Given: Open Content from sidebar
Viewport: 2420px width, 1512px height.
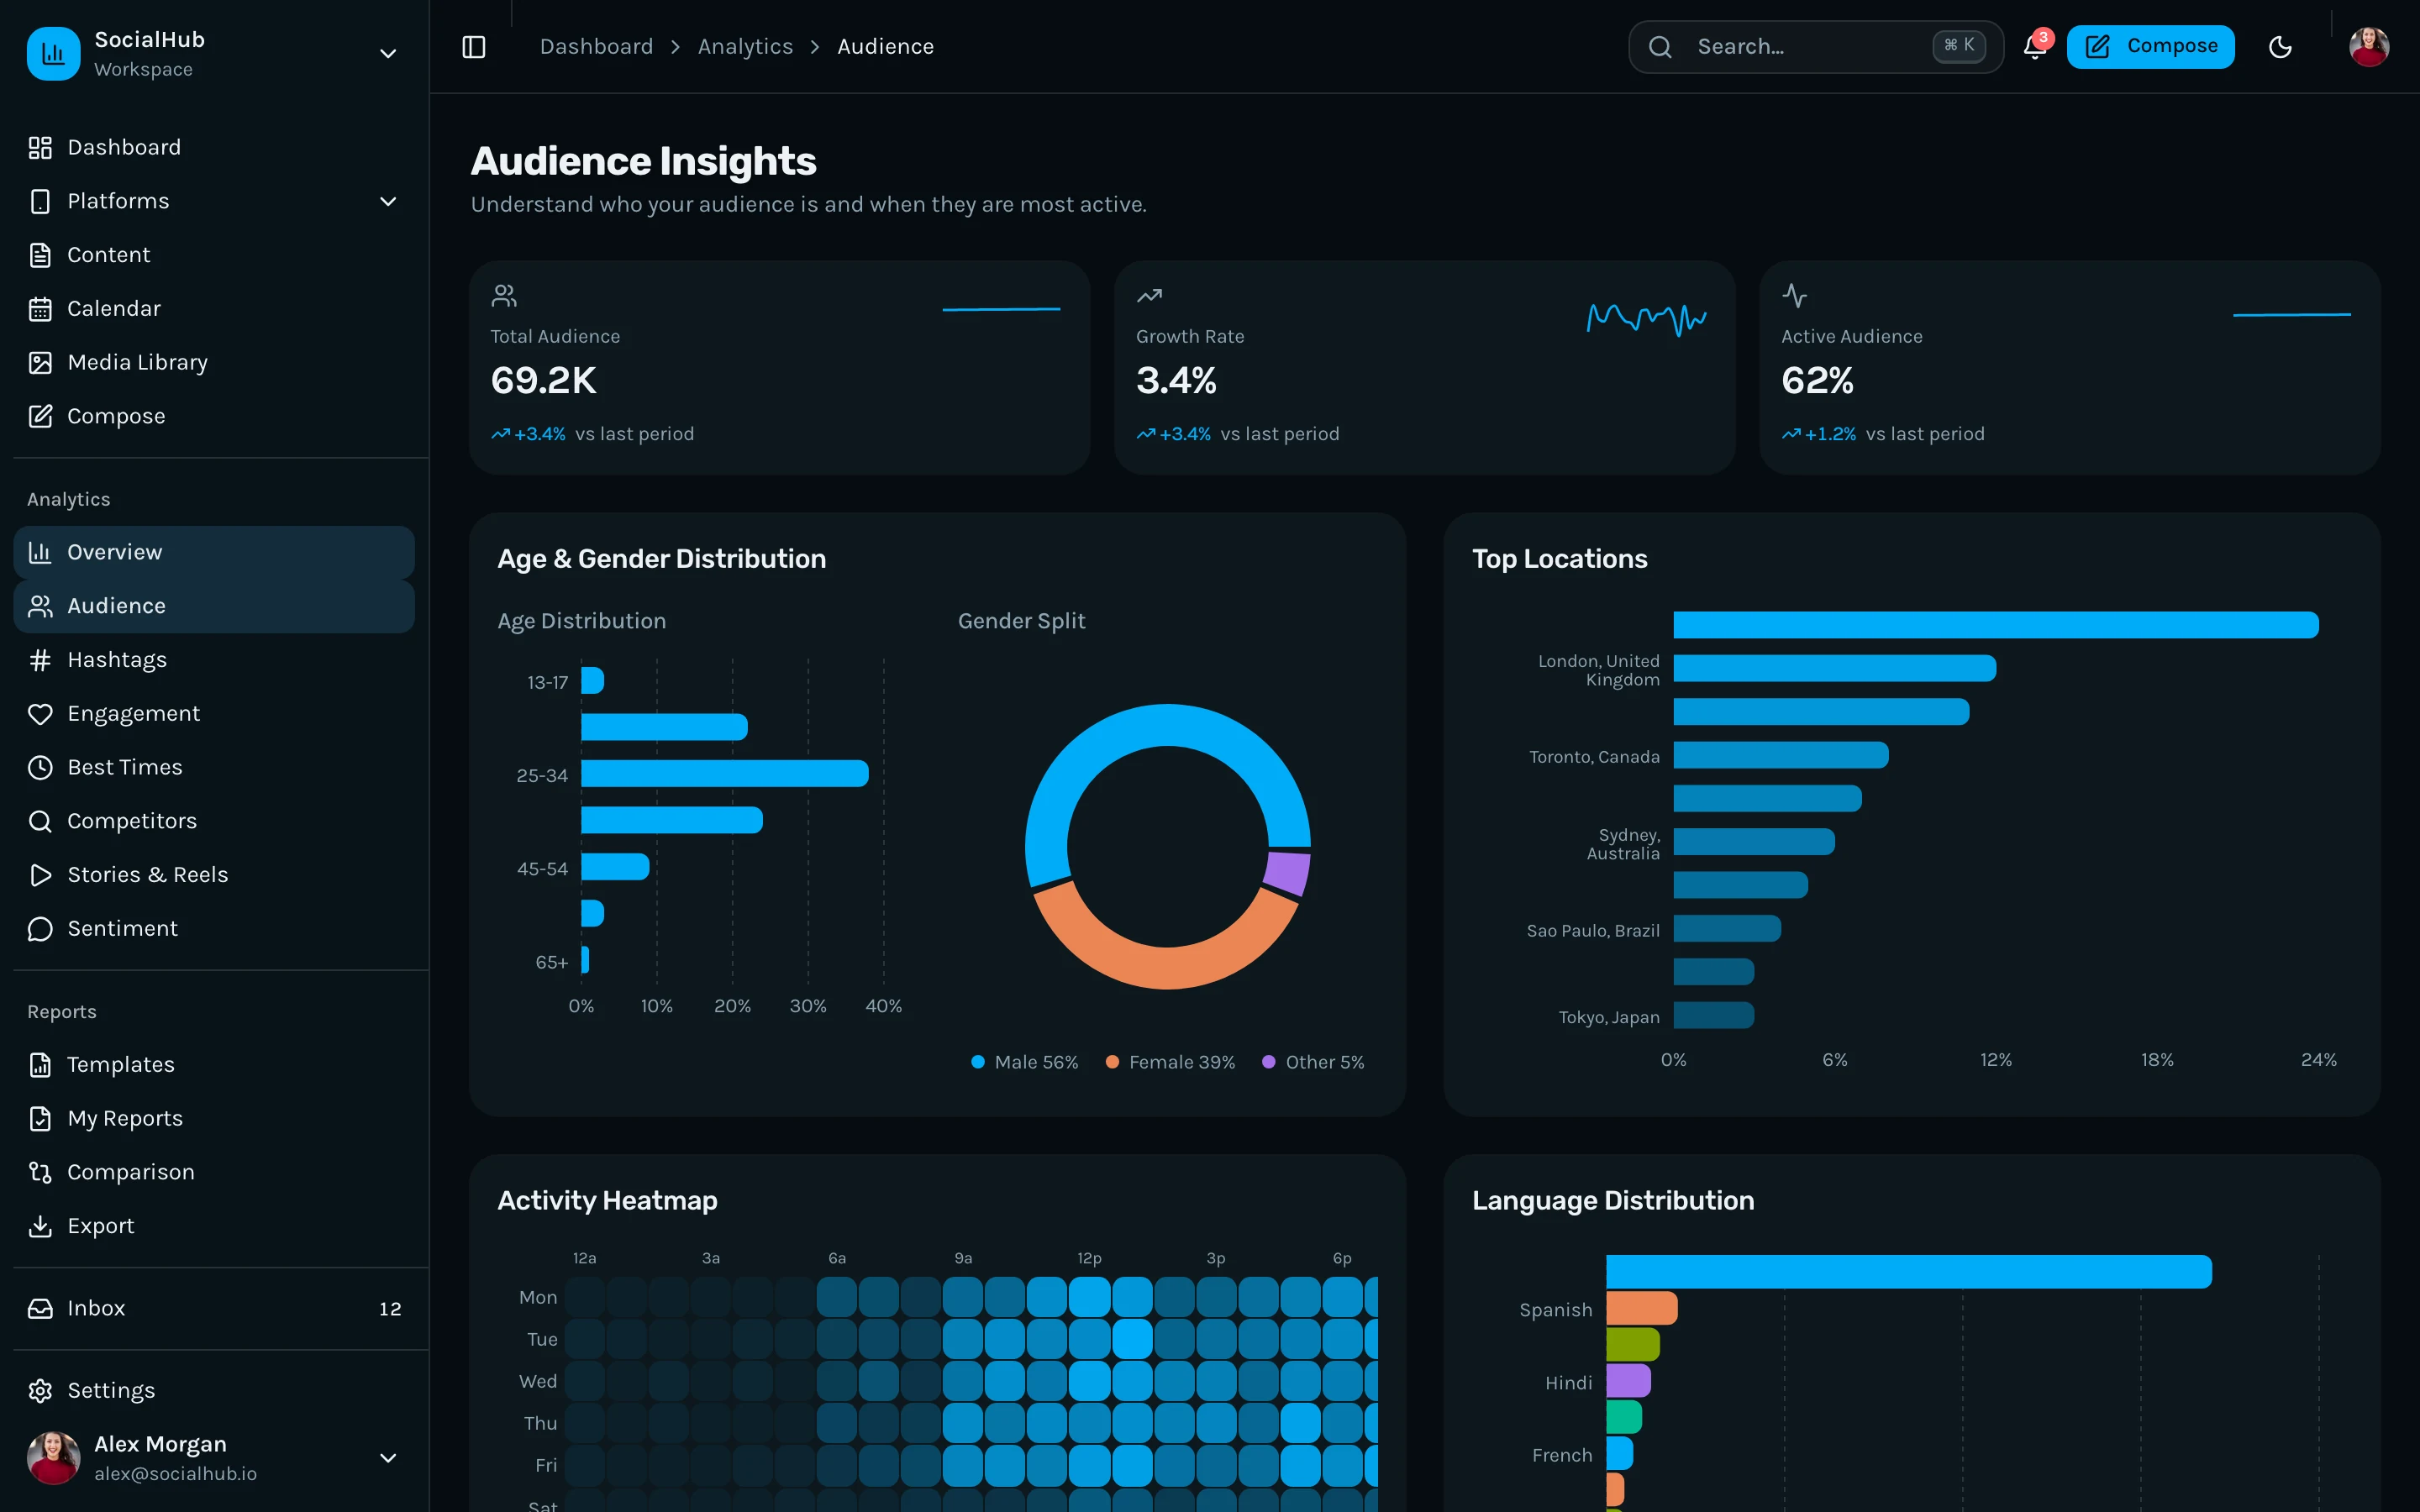Looking at the screenshot, I should tap(214, 255).
